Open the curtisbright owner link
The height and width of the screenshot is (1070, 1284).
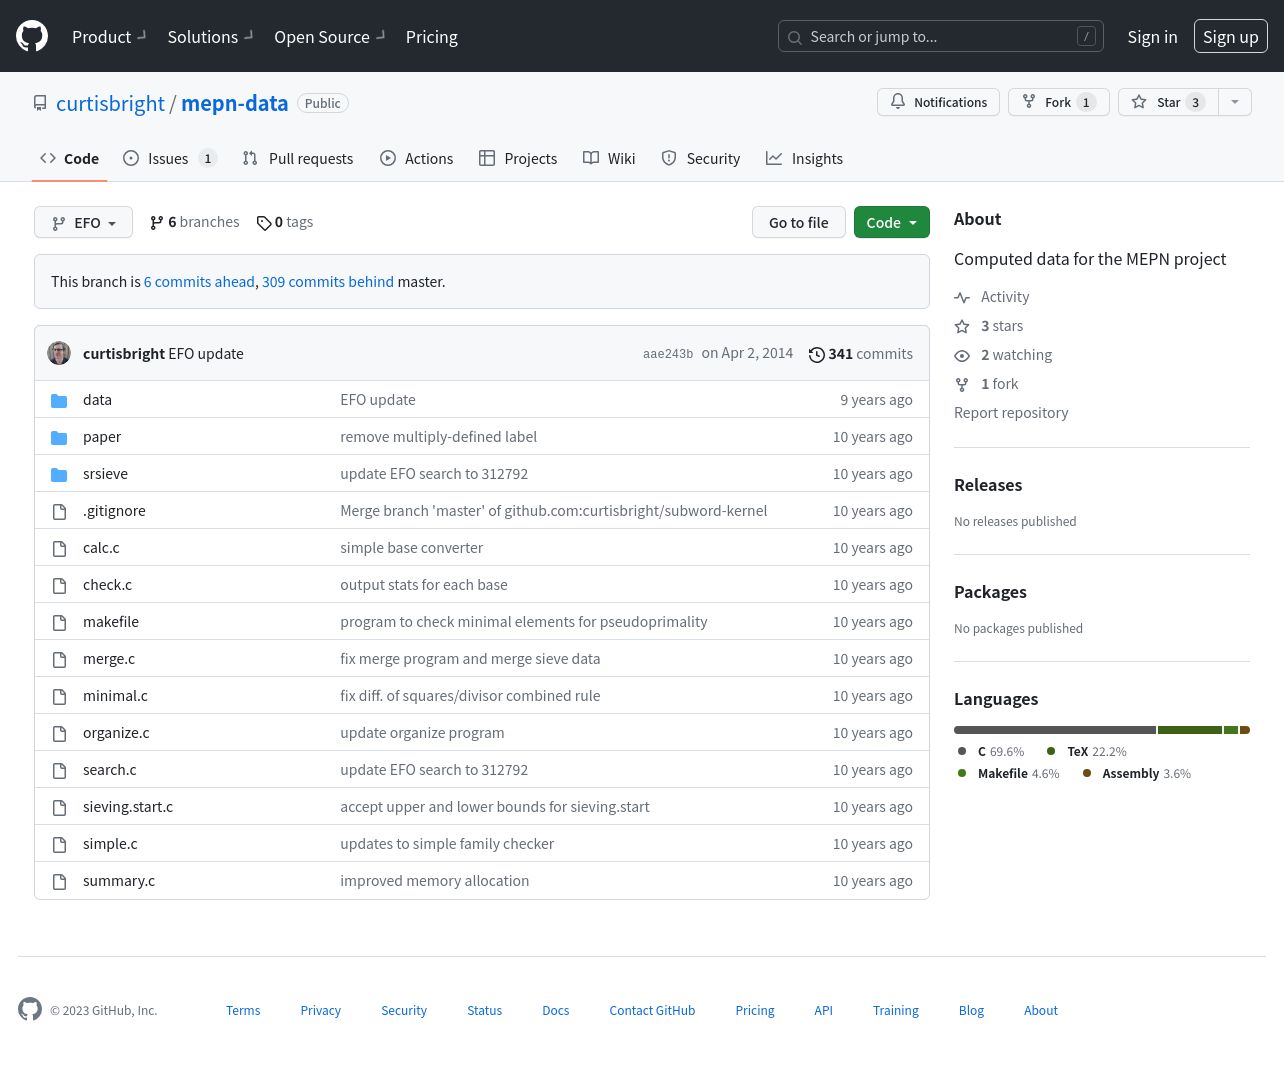tap(110, 103)
